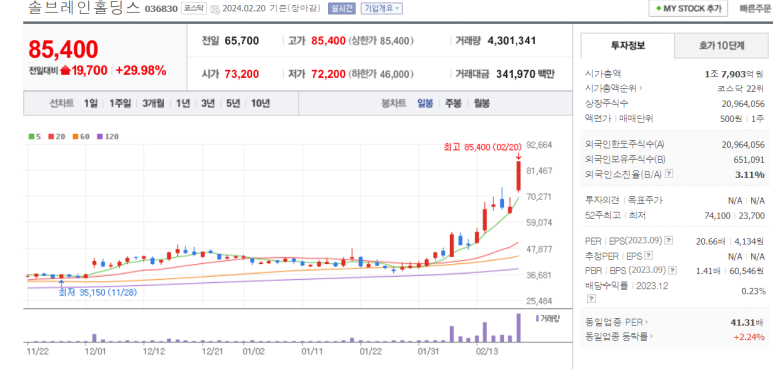Click the 52주최고 74,100 value
The image size is (773, 369).
click(x=716, y=215)
